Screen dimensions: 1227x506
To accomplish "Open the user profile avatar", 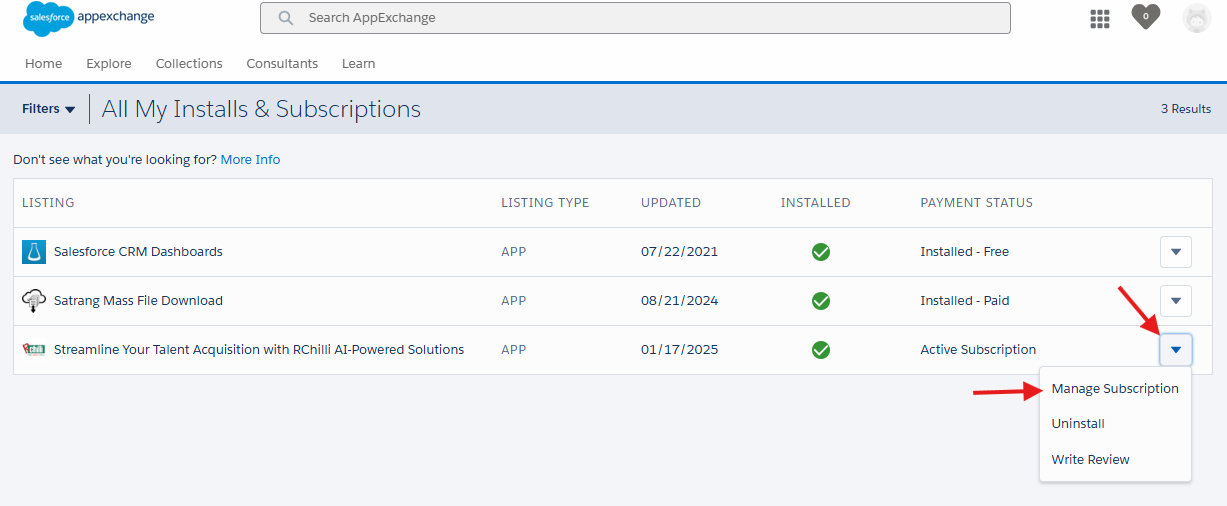I will (x=1196, y=18).
